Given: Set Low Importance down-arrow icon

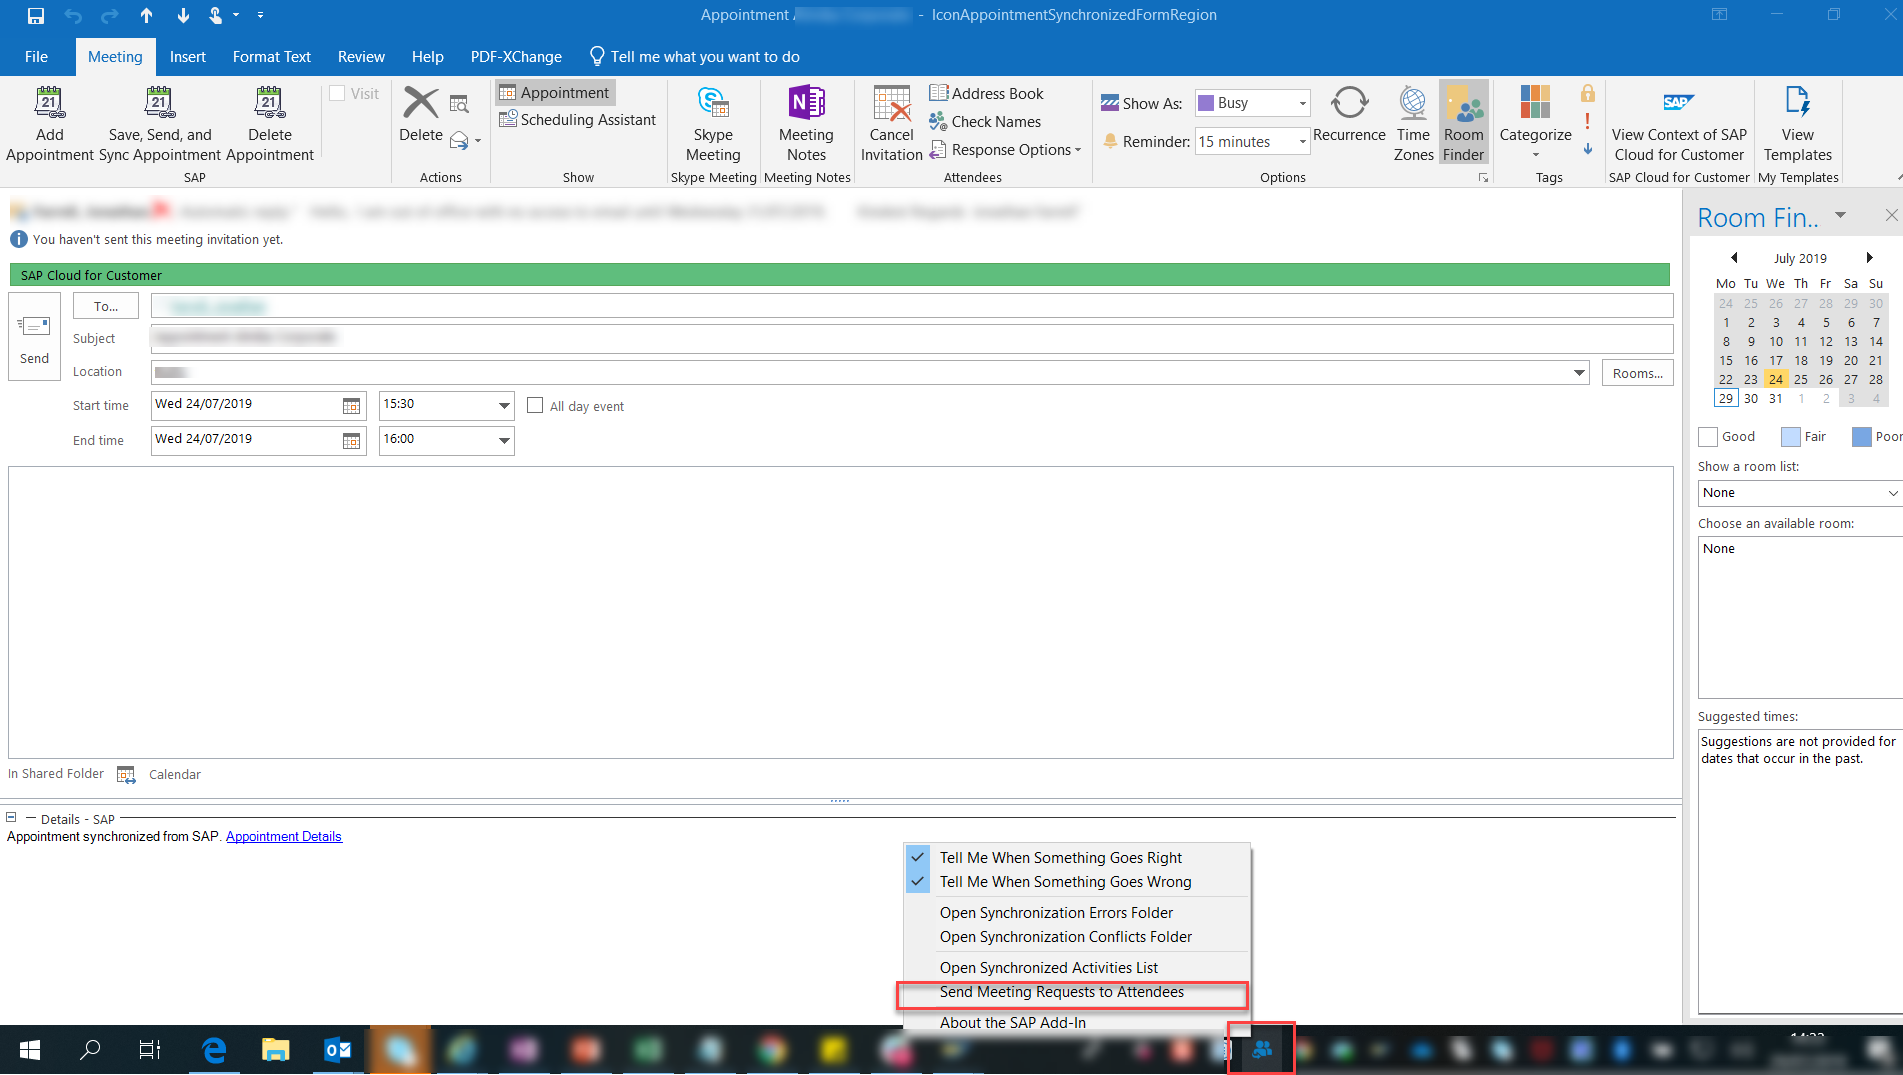Looking at the screenshot, I should click(1588, 149).
